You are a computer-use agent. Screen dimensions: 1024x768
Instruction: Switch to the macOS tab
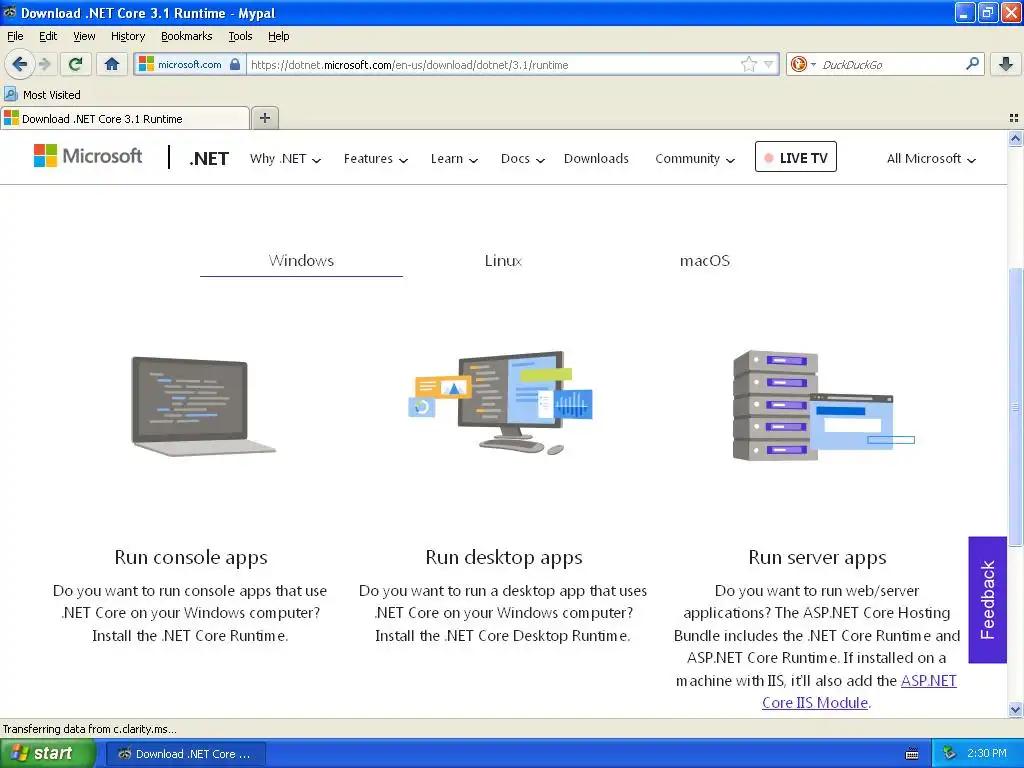coord(705,261)
